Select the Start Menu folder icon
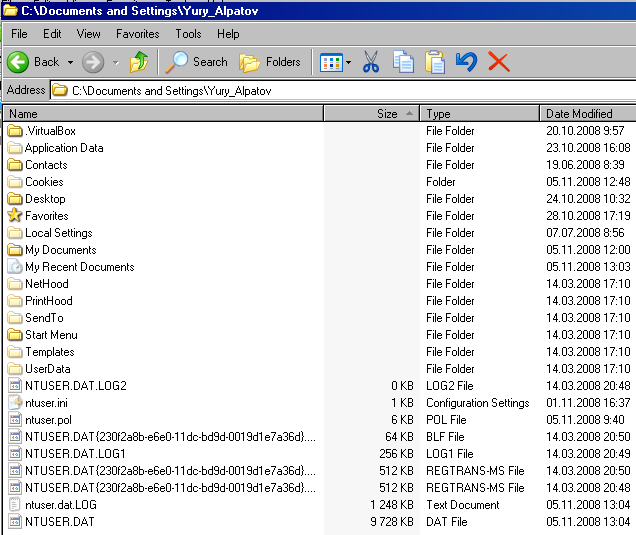The height and width of the screenshot is (535, 636). (15, 335)
